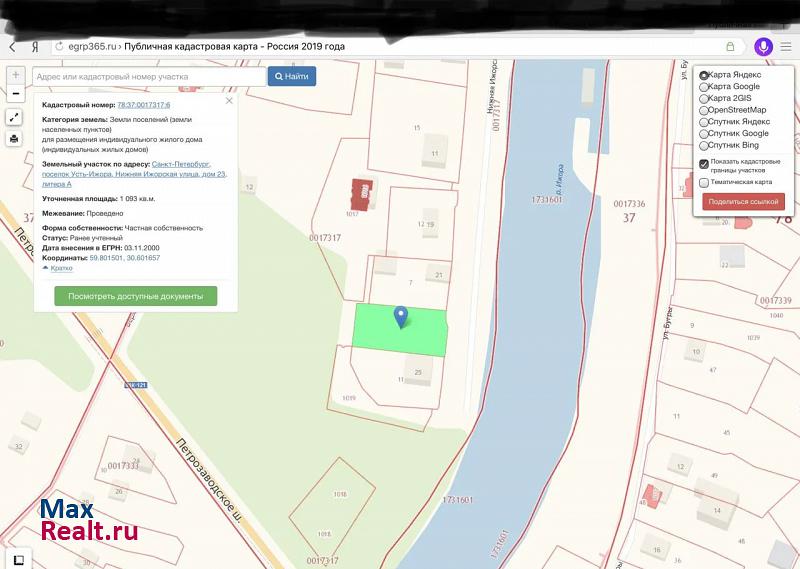Select the Карта Google radio option

704,87
